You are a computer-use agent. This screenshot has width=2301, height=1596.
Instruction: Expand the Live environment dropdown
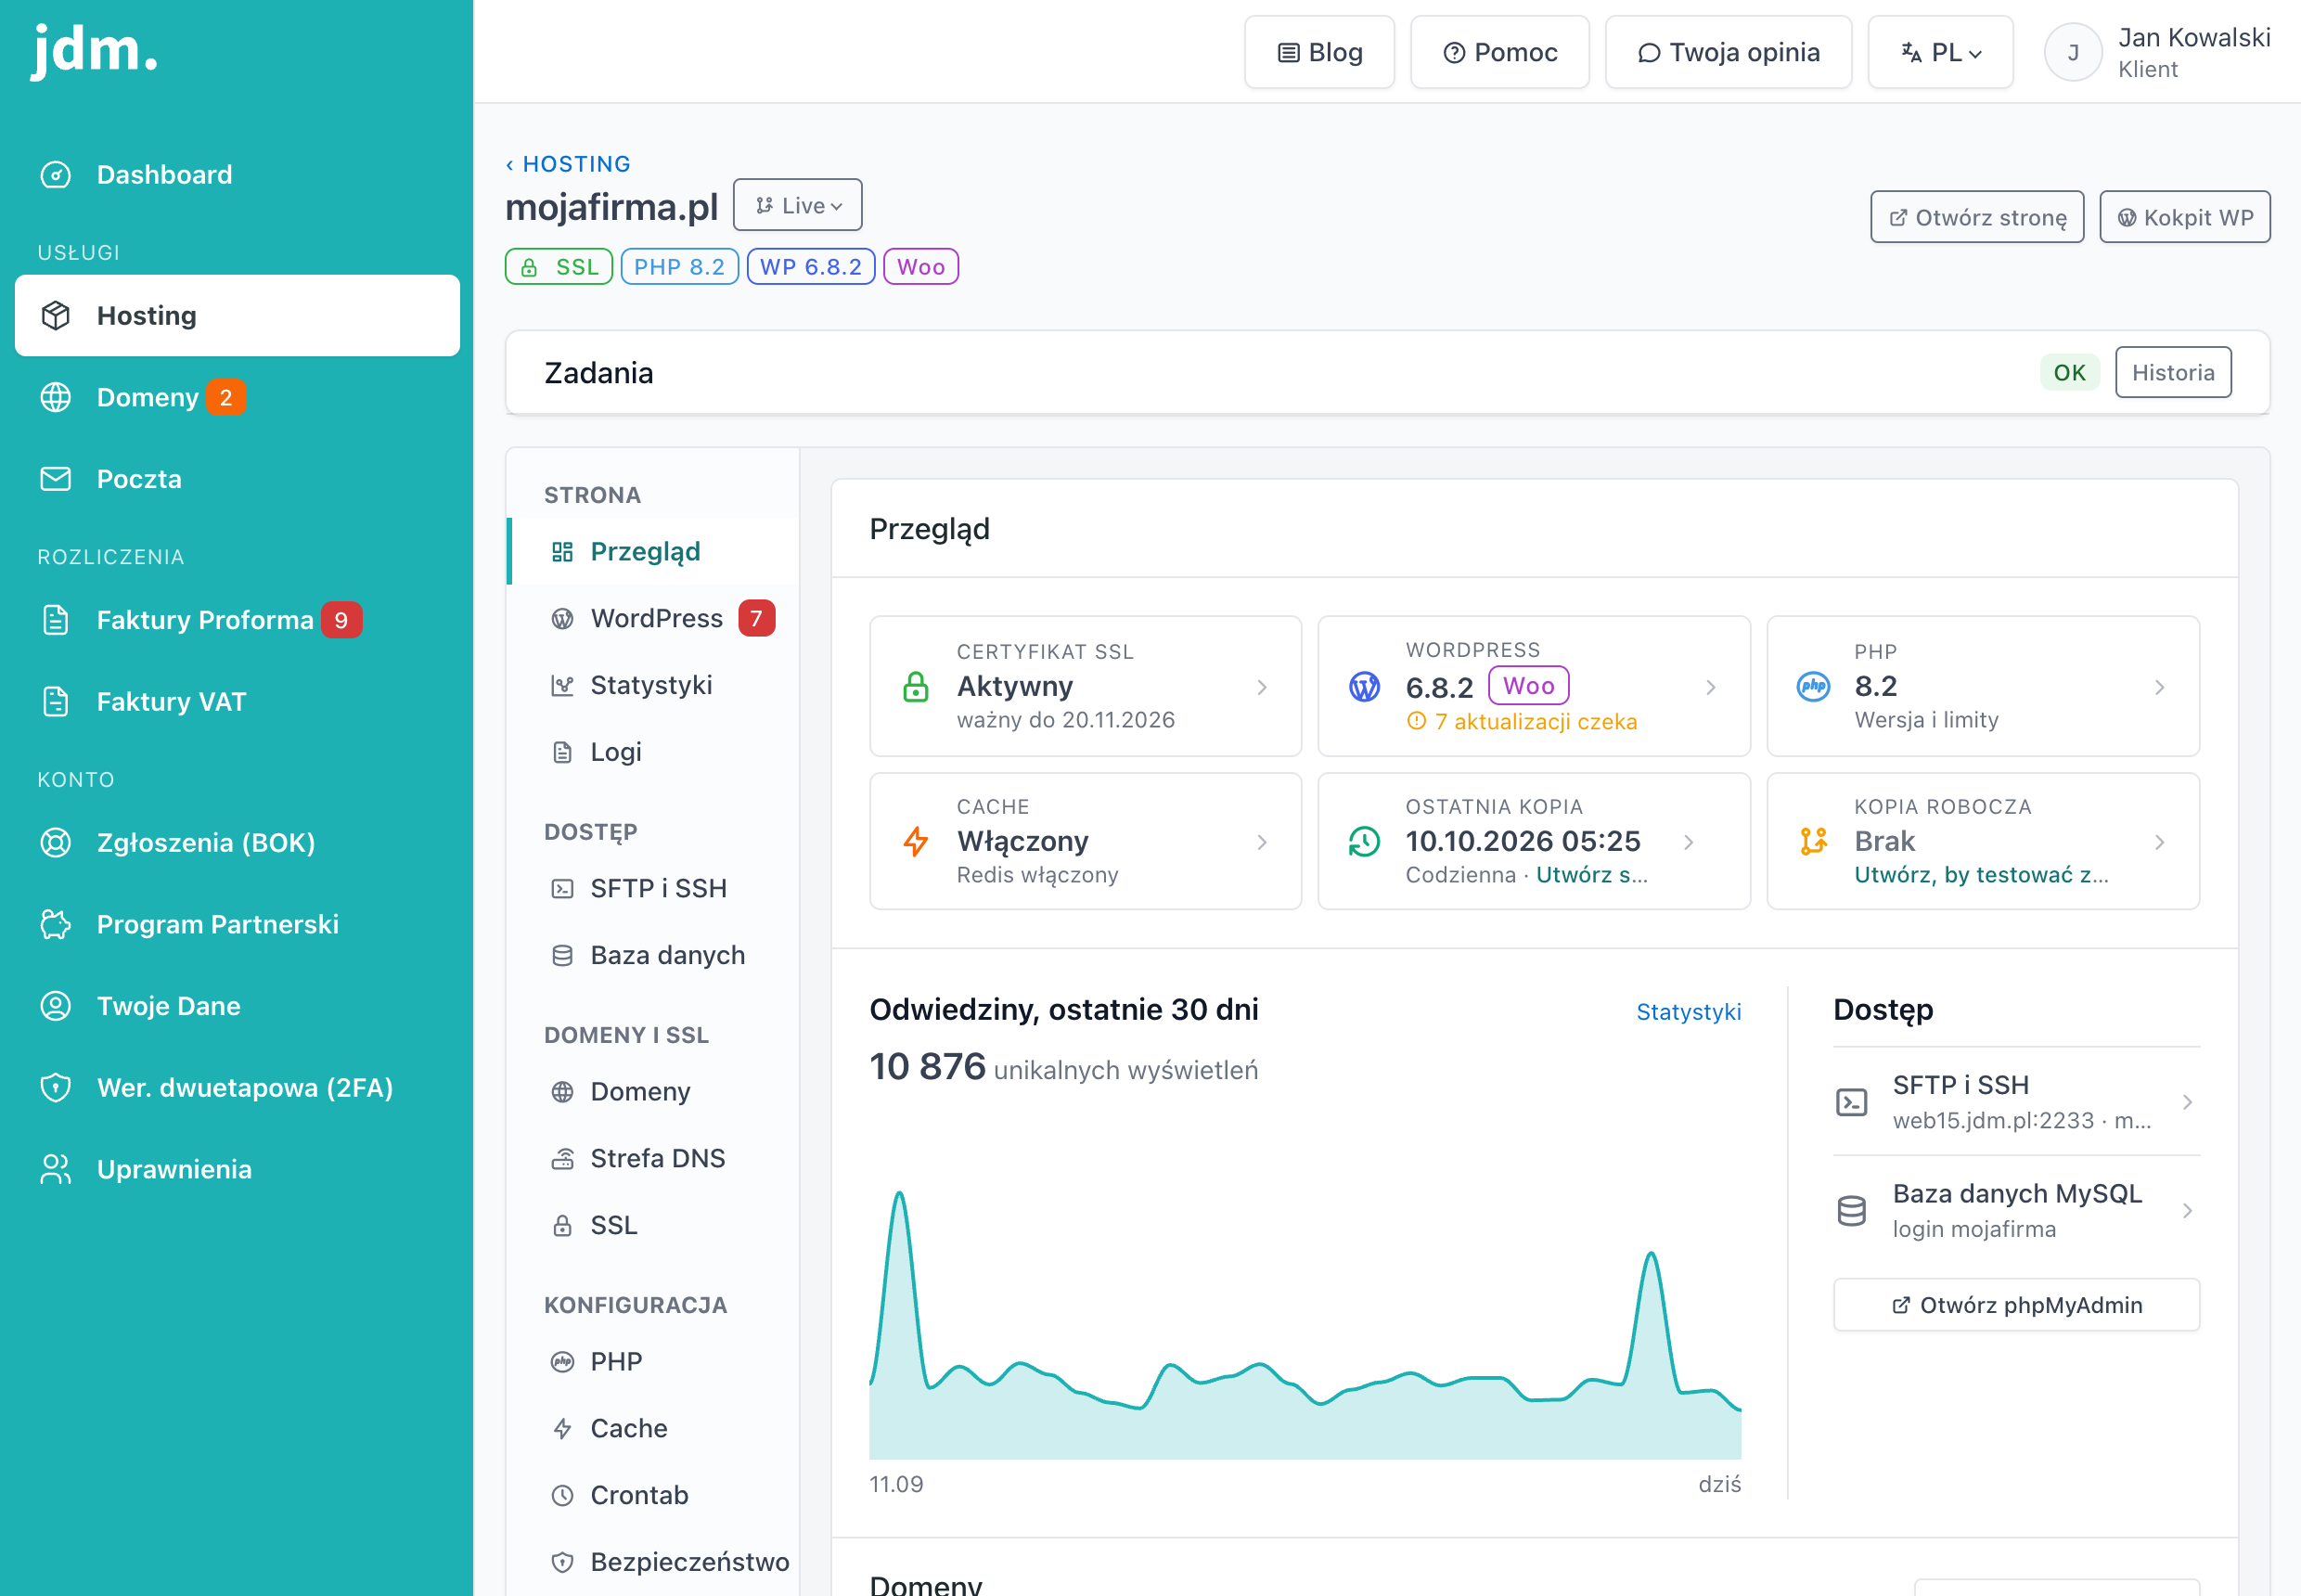797,205
